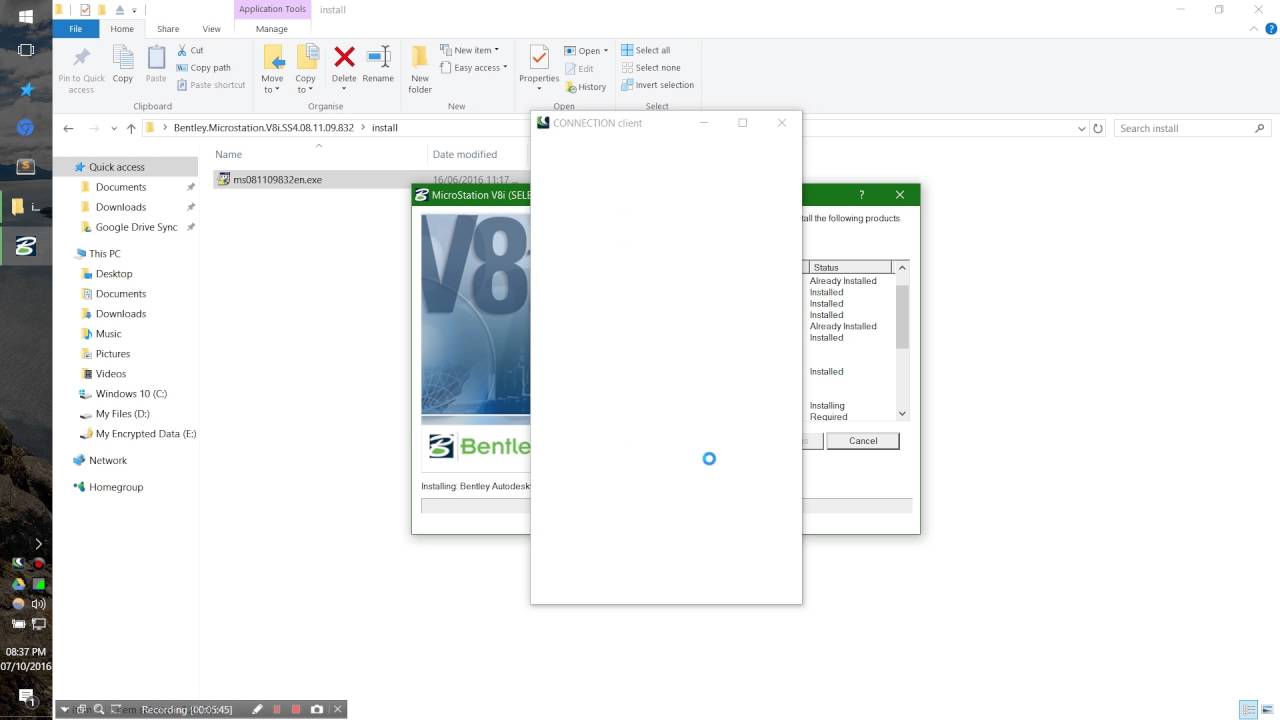The image size is (1280, 720).
Task: Click the installer progress bar
Action: click(666, 506)
